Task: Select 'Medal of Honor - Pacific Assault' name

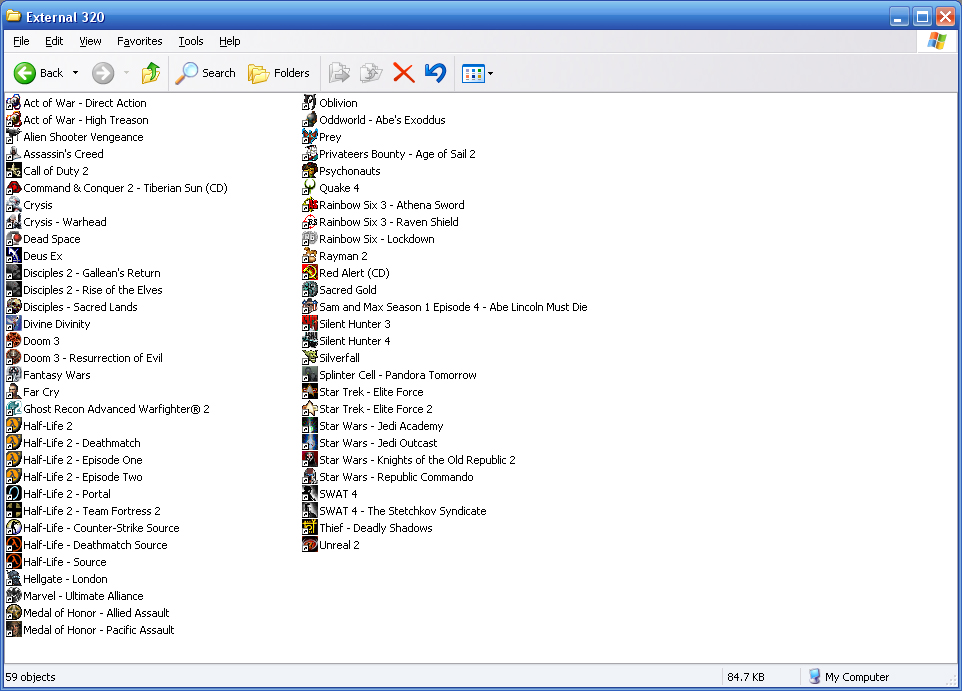Action: coord(98,630)
